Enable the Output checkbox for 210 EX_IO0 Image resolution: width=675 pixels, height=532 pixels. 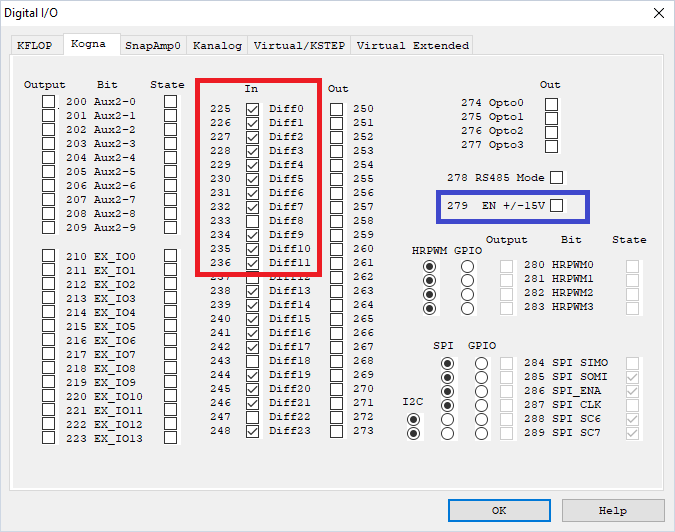point(49,257)
